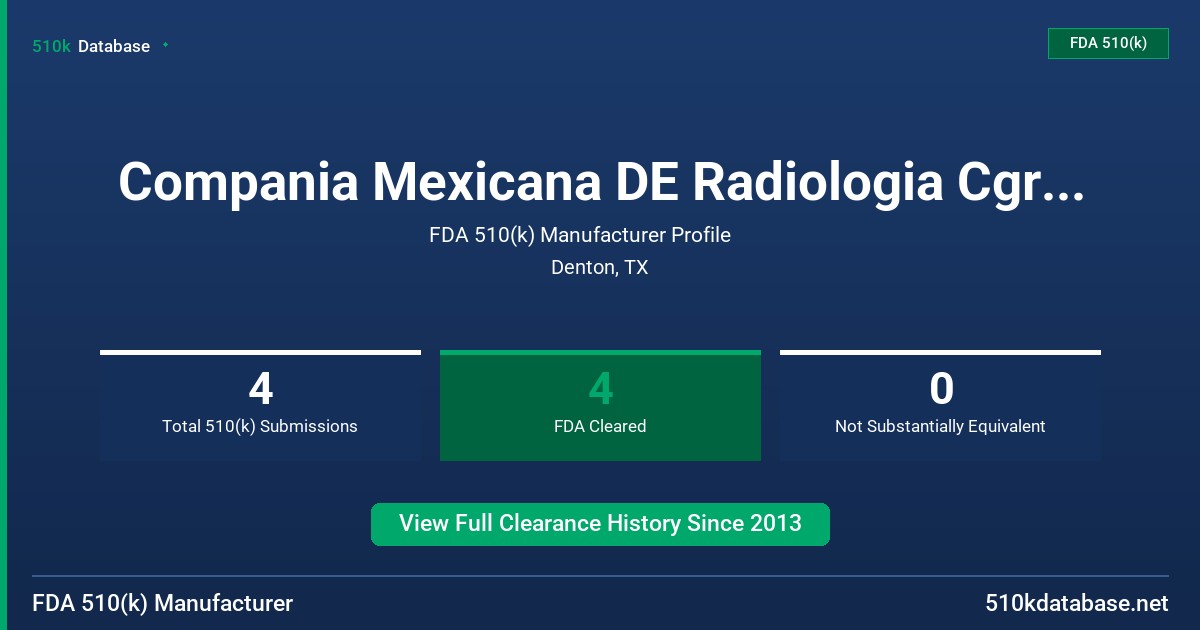Visit 510kdatabase.net footer link
The image size is (1200, 630).
coord(1076,603)
